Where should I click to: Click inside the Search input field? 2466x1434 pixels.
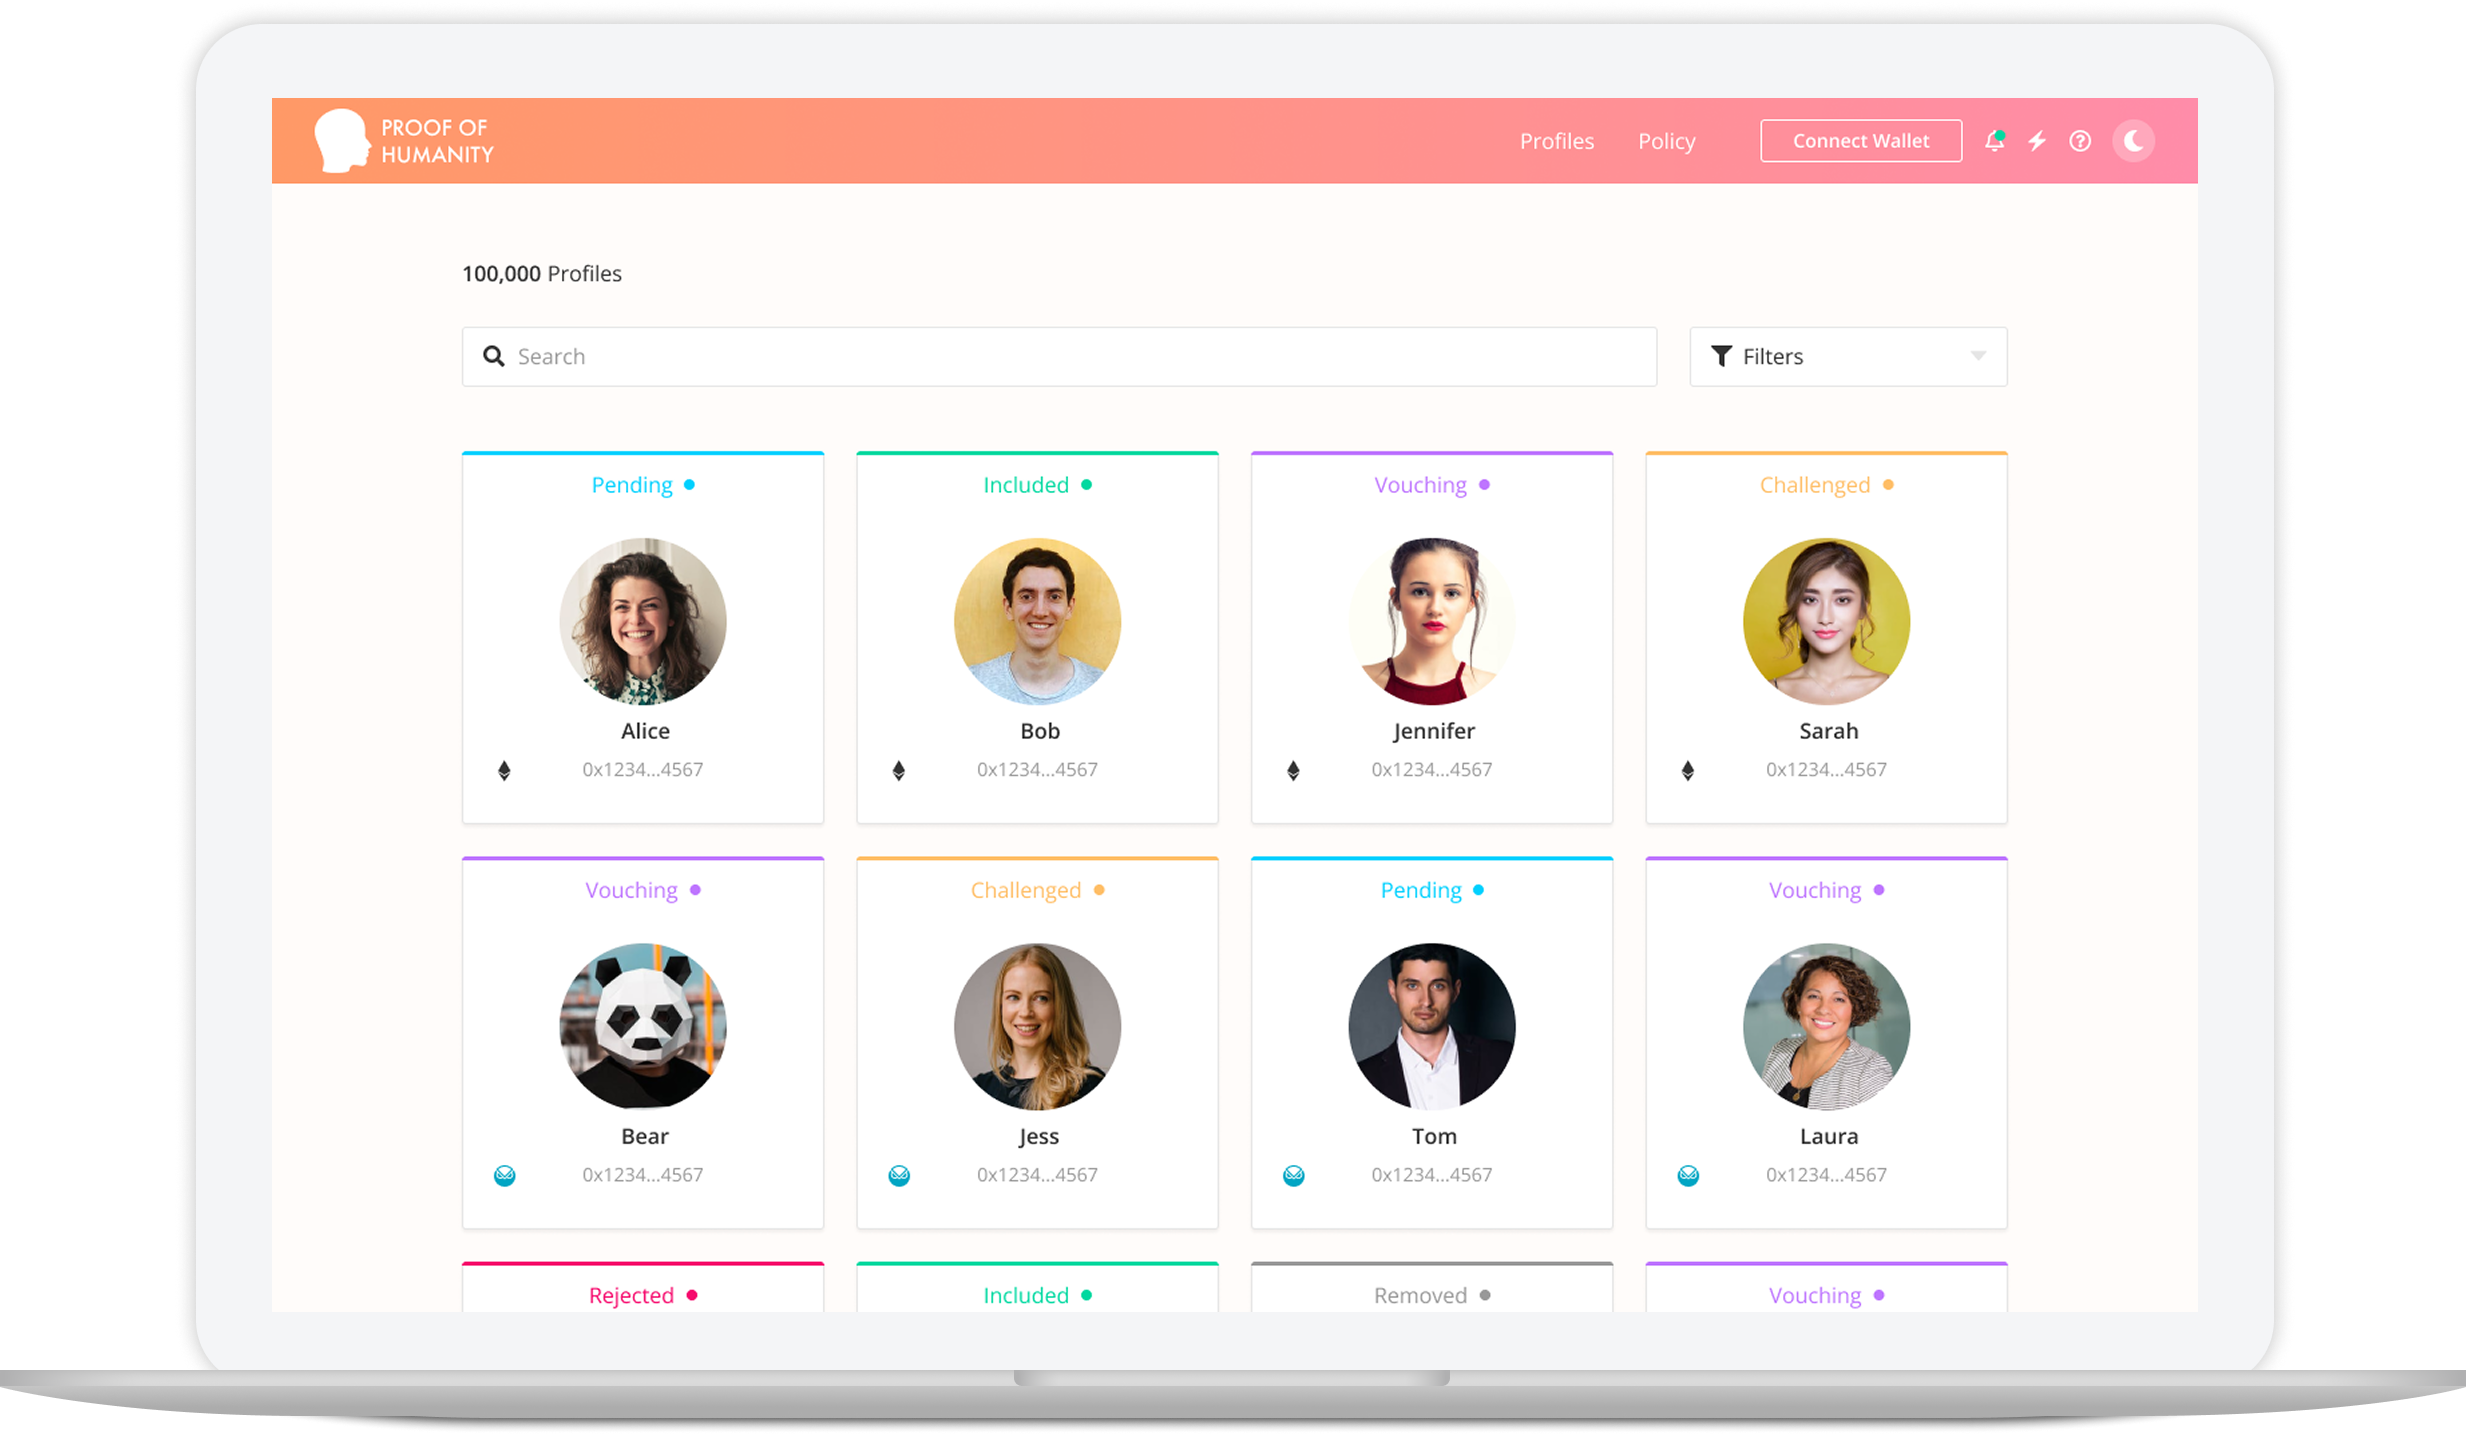point(1000,356)
